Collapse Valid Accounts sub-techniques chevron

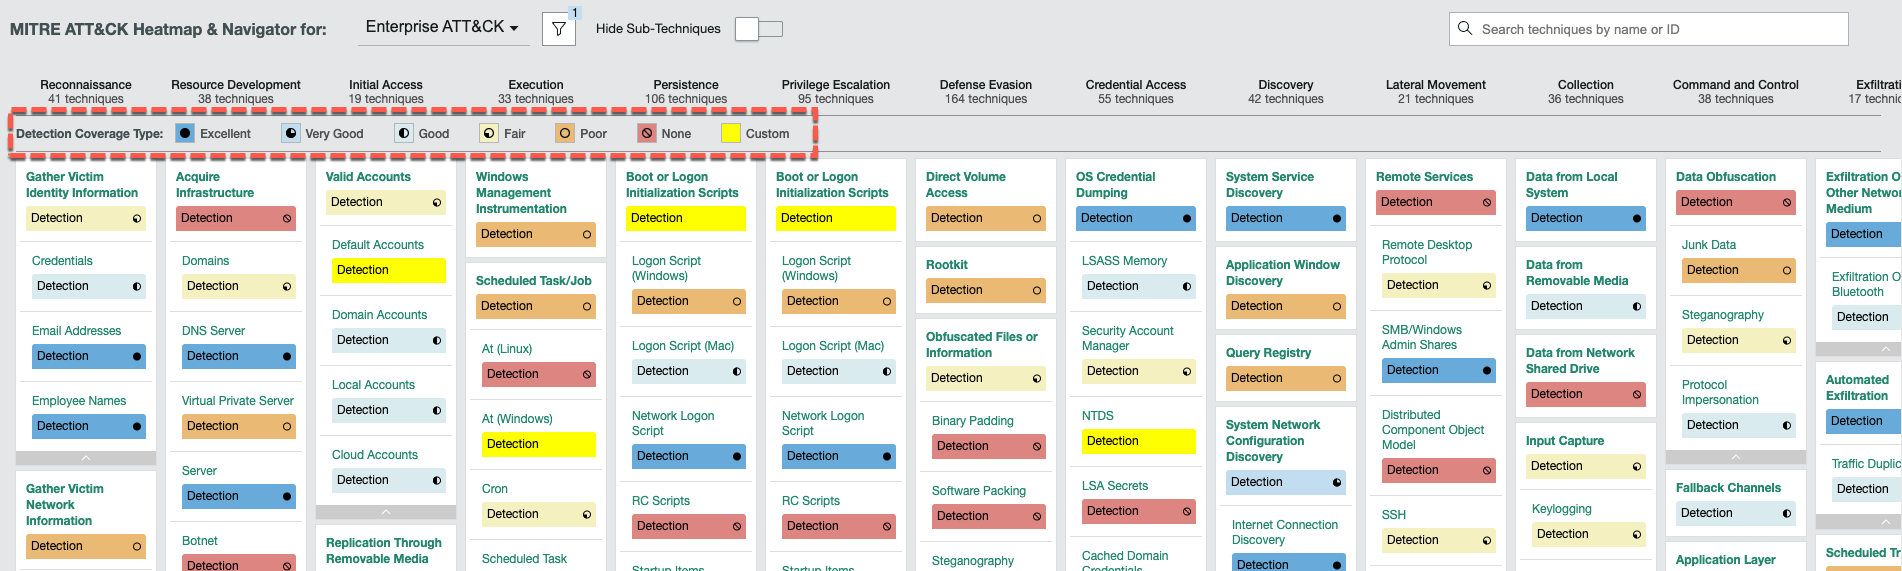[386, 512]
